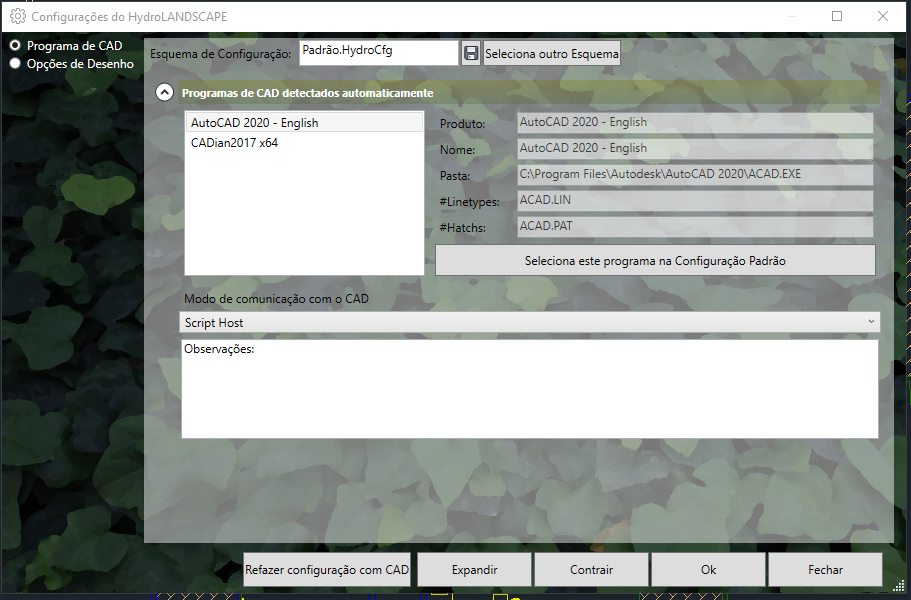Click the settings gear icon in title bar
The height and width of the screenshot is (600, 911).
click(x=17, y=16)
